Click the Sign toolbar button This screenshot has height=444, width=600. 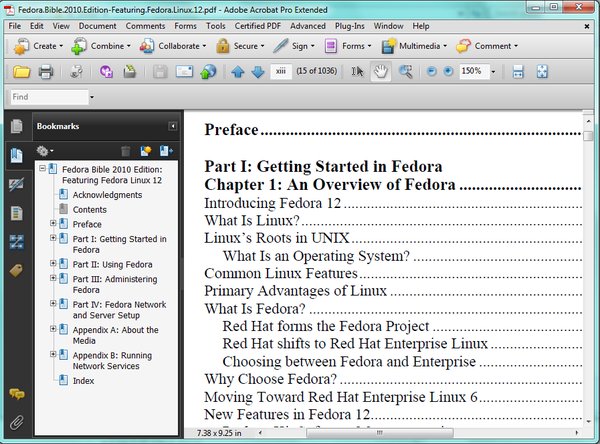pos(294,46)
